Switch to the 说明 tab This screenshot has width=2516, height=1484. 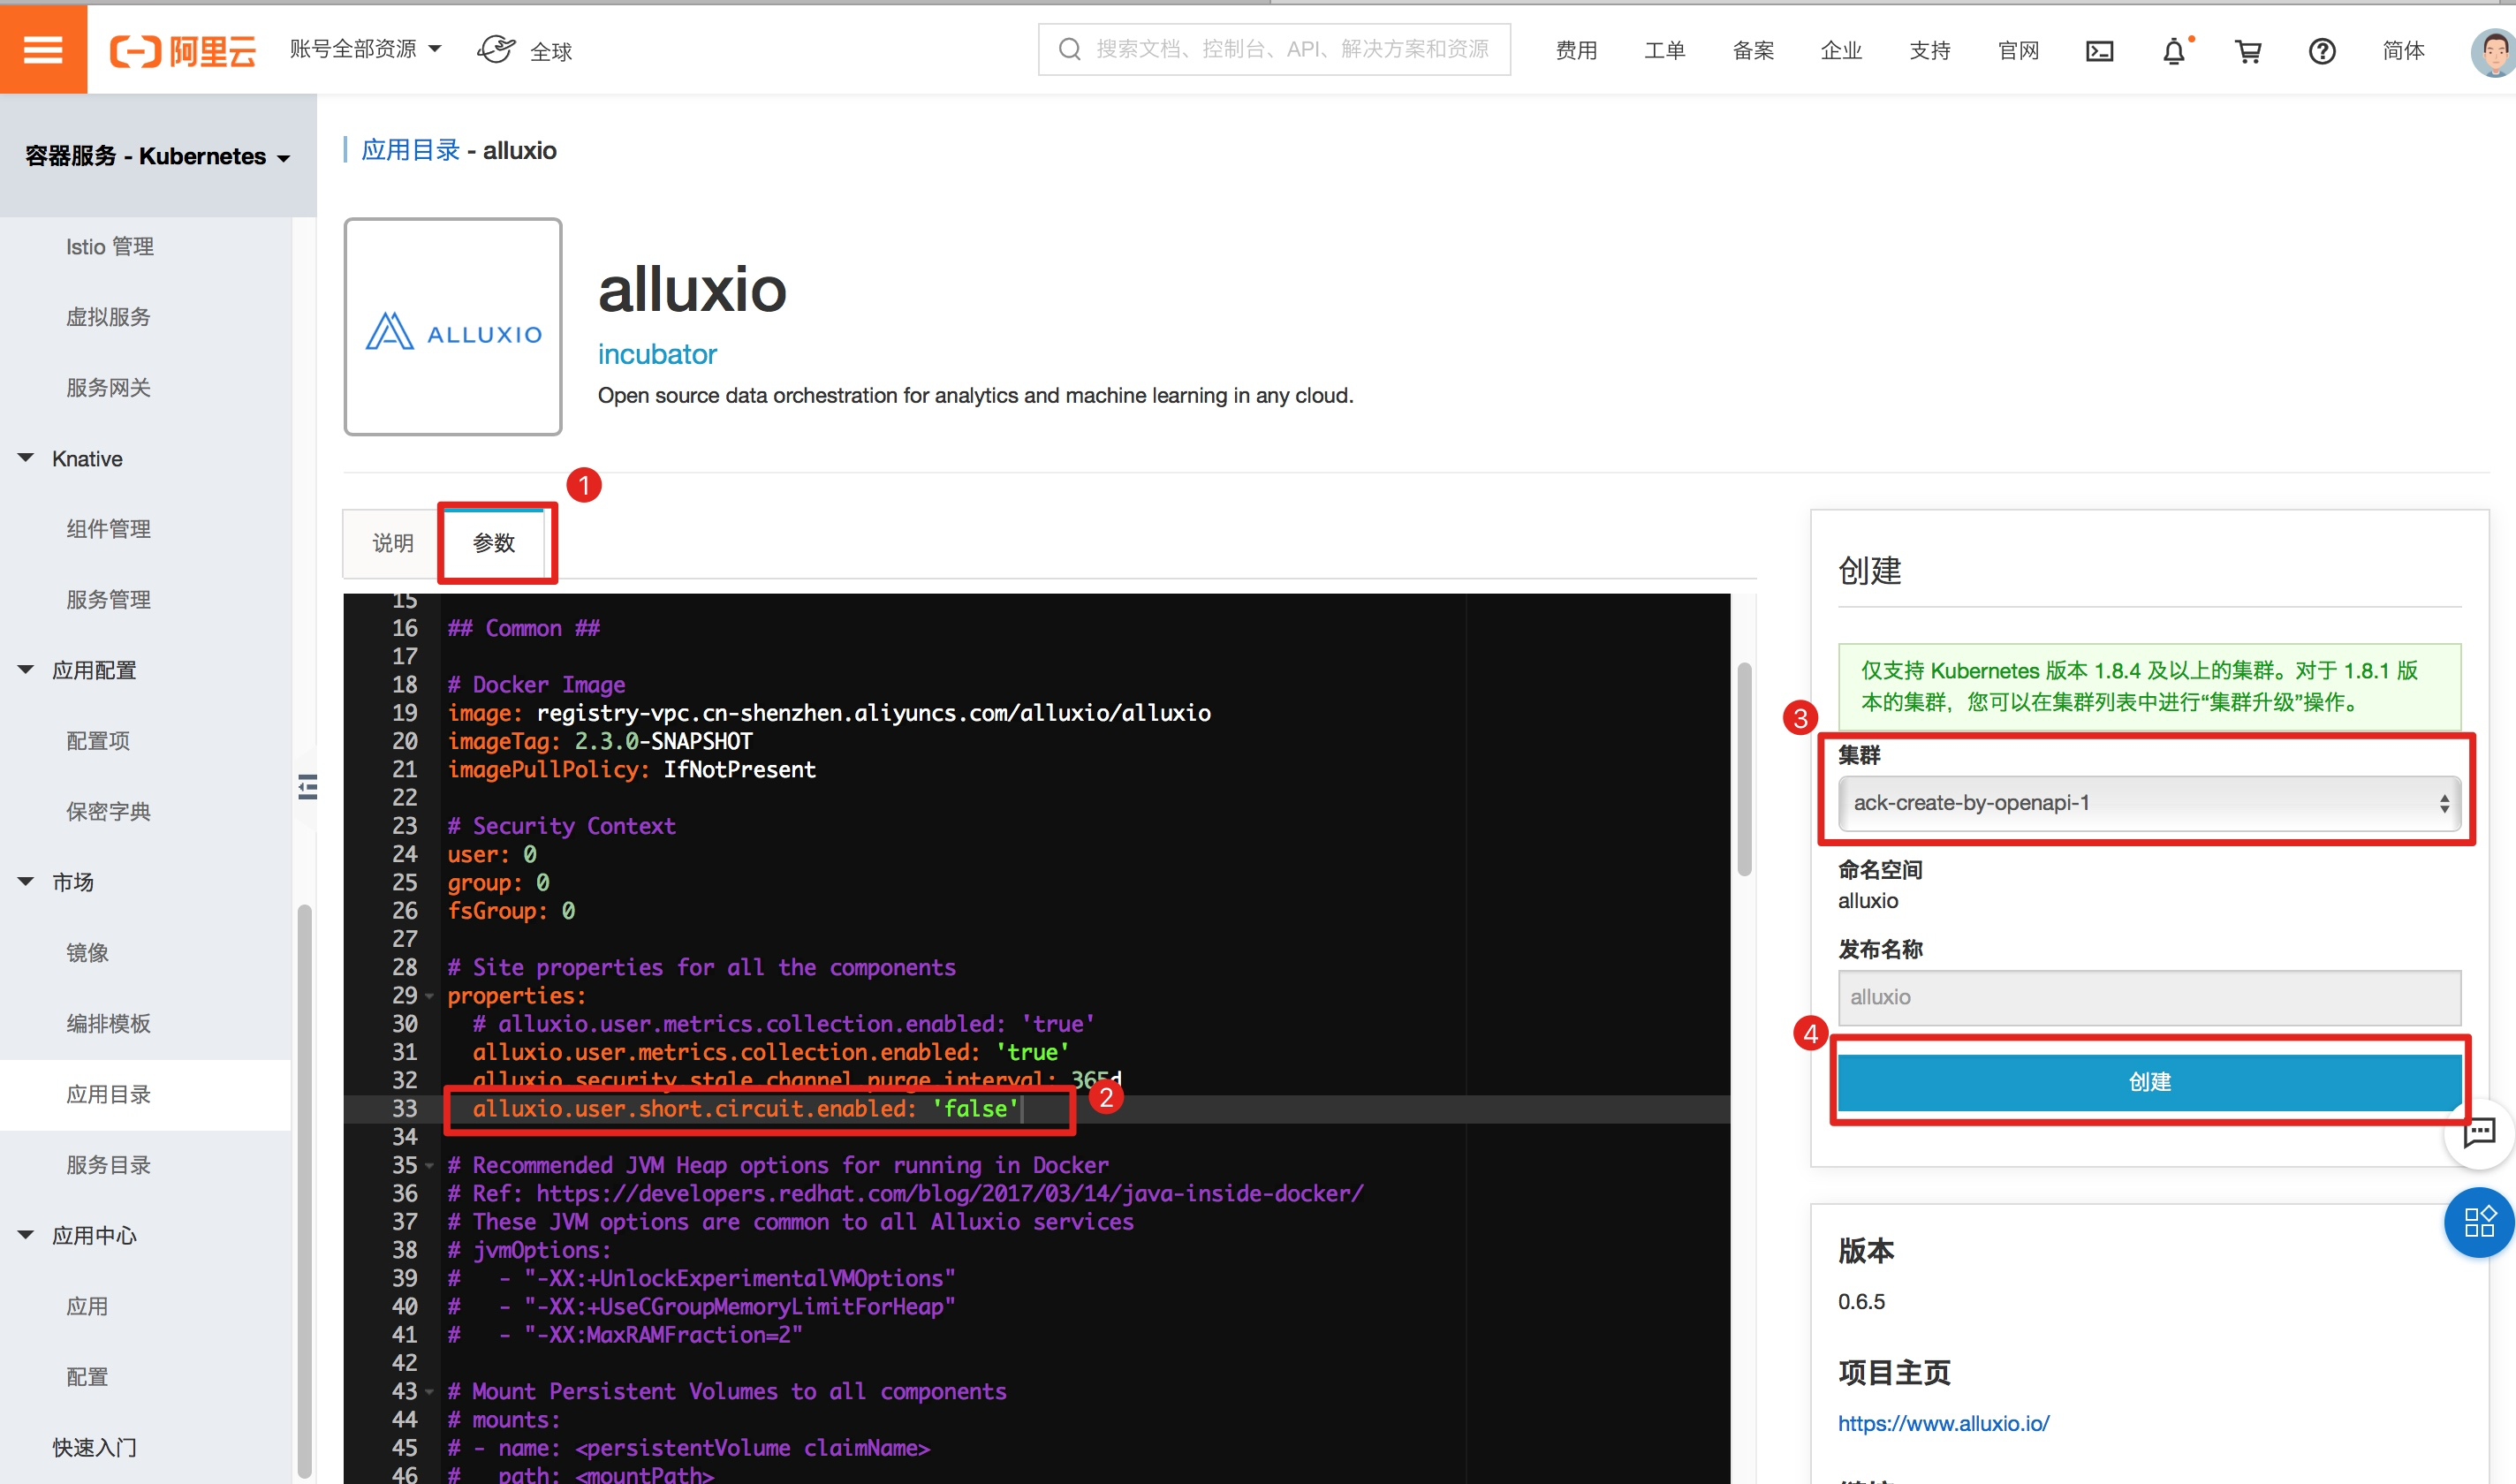[392, 543]
